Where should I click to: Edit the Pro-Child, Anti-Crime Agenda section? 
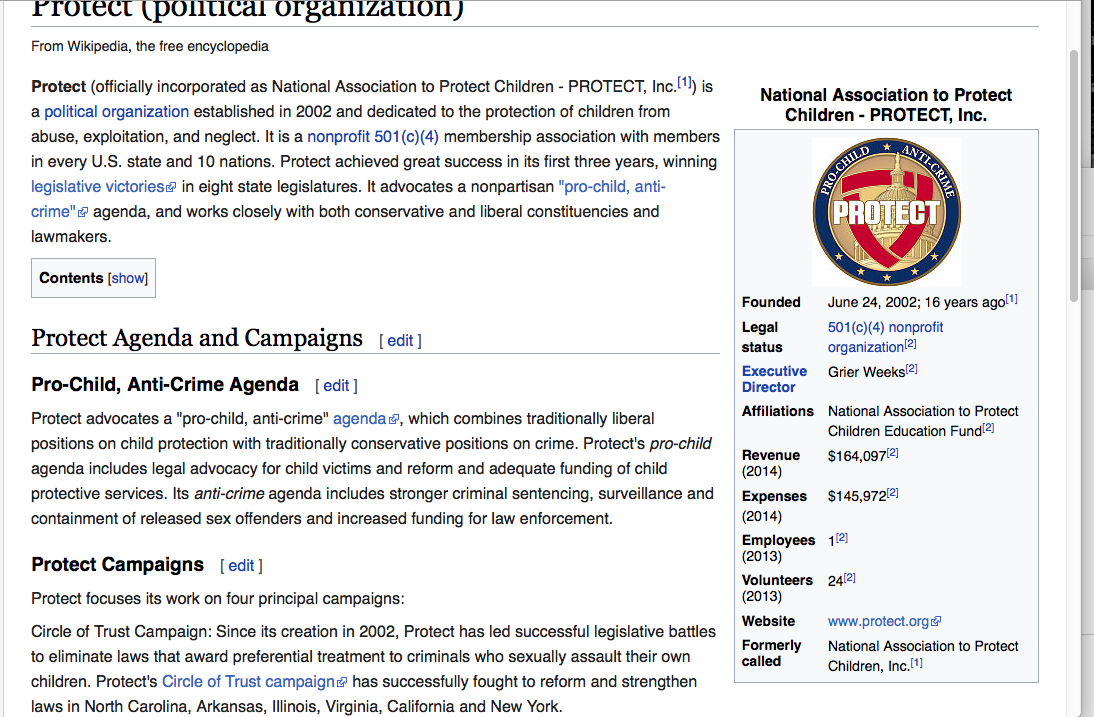tap(336, 385)
